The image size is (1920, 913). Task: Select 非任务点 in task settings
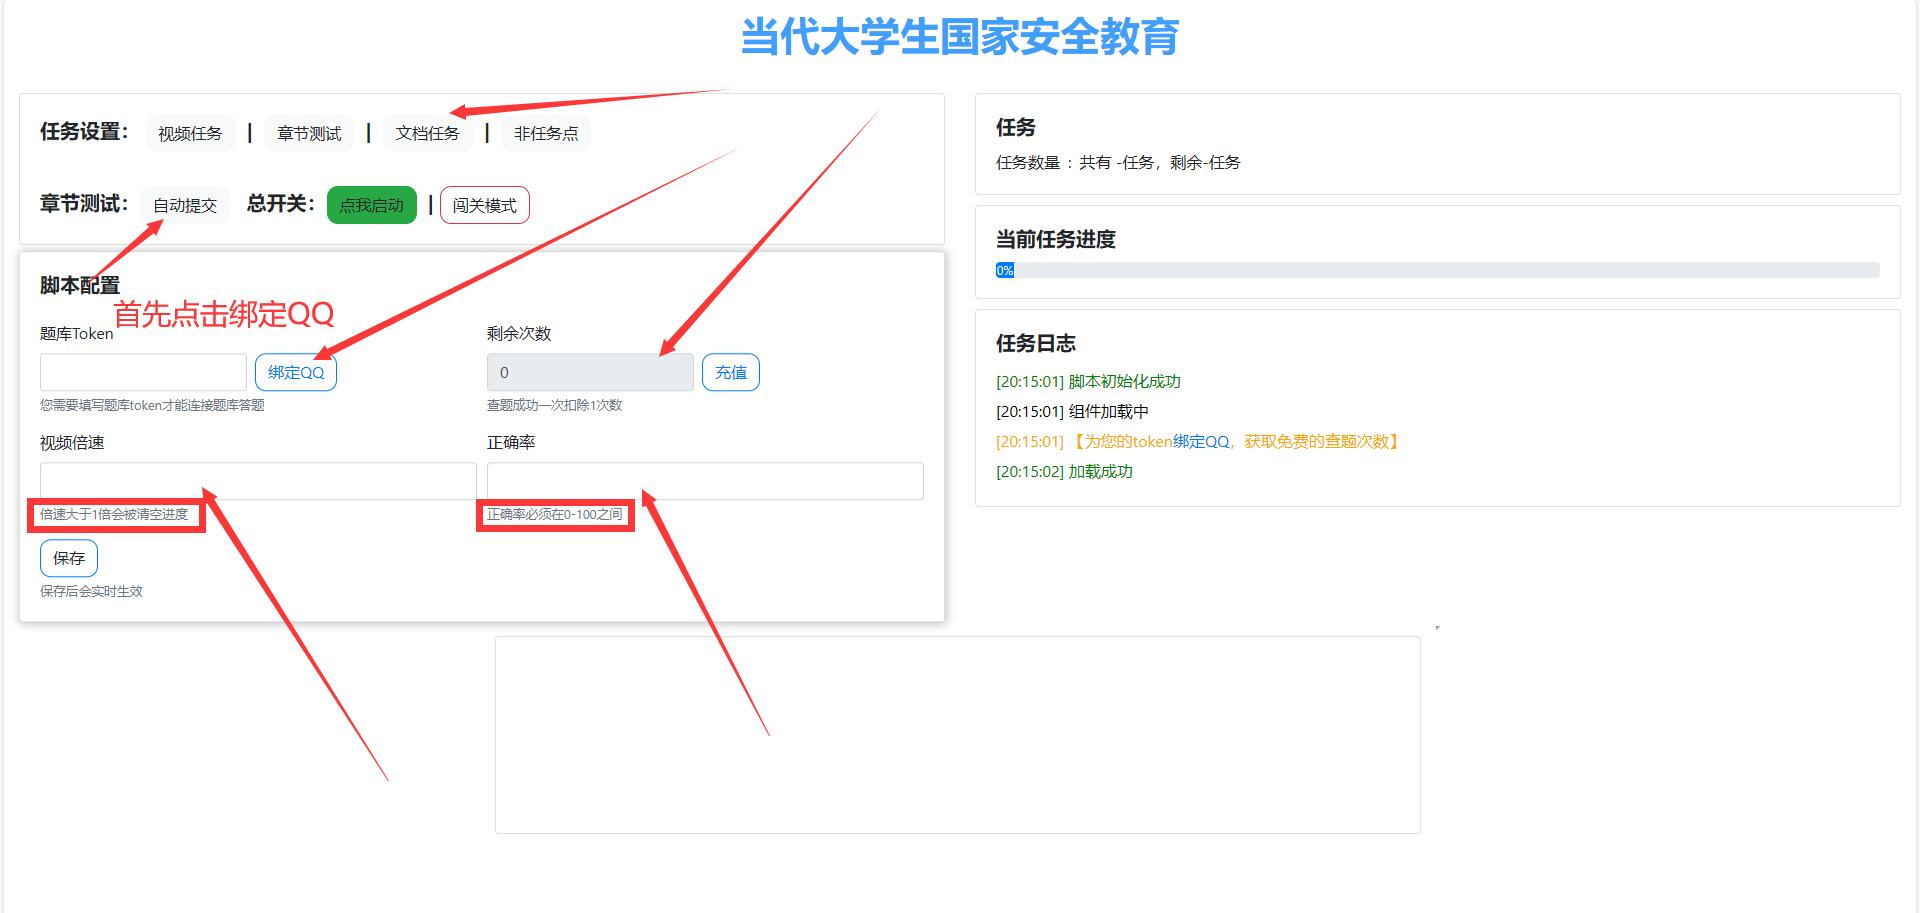546,132
